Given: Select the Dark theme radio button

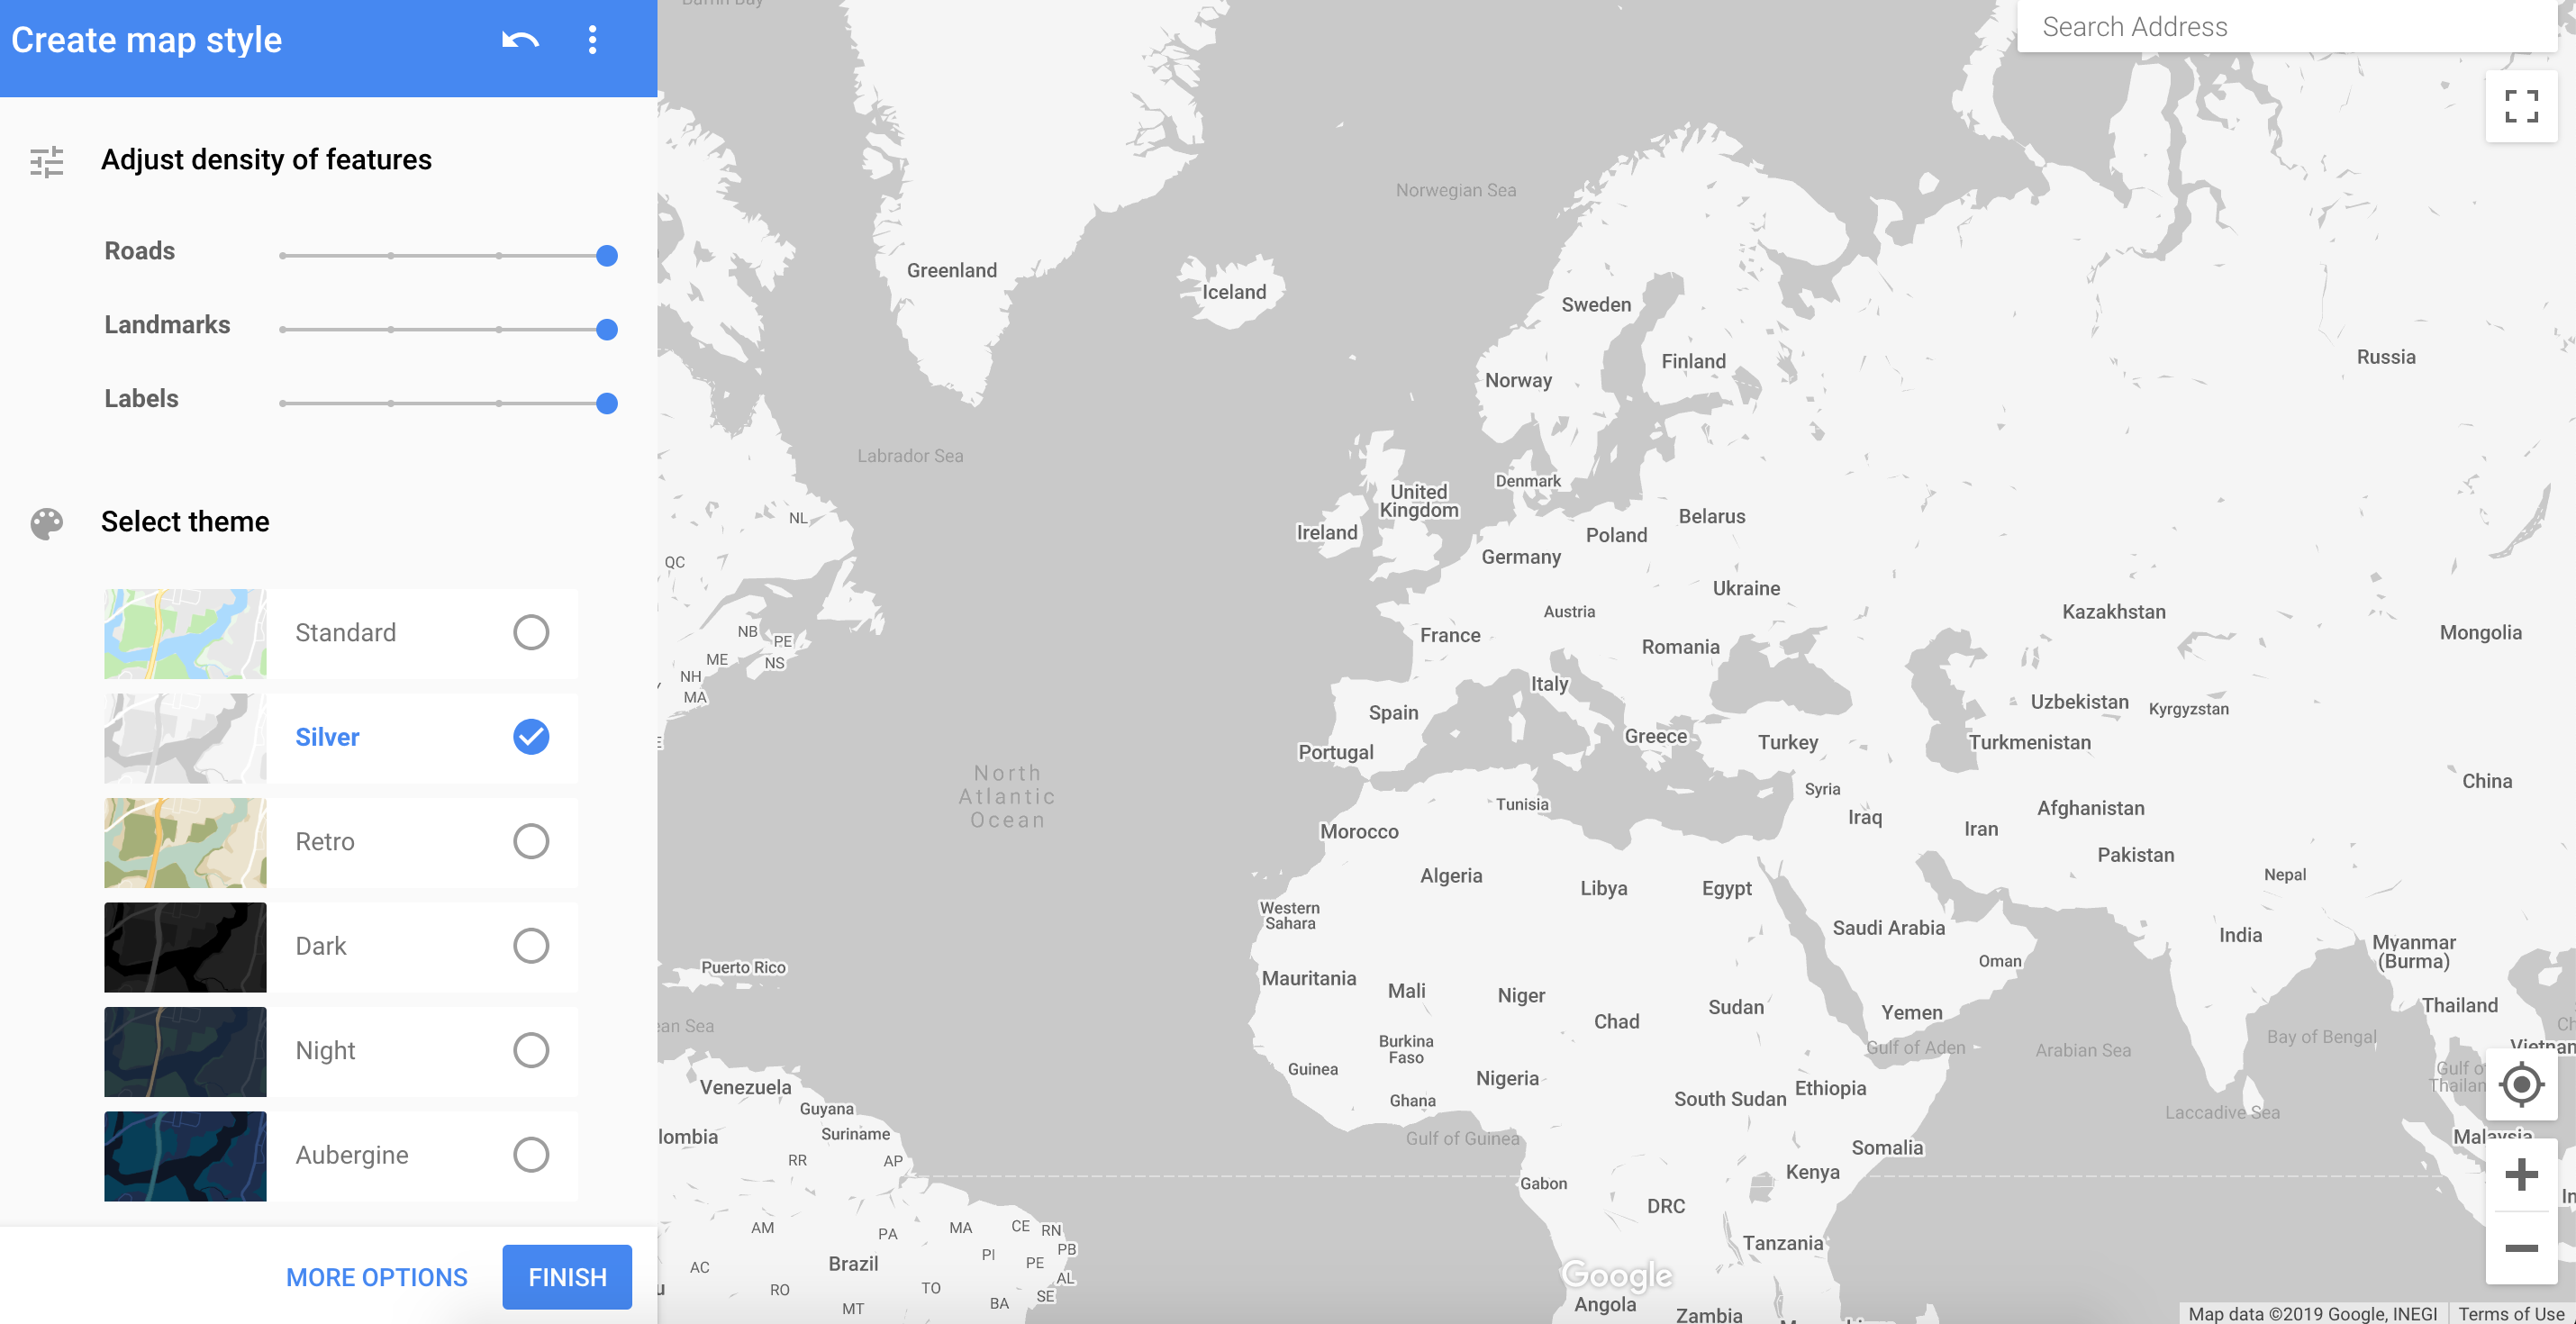Looking at the screenshot, I should pos(531,946).
